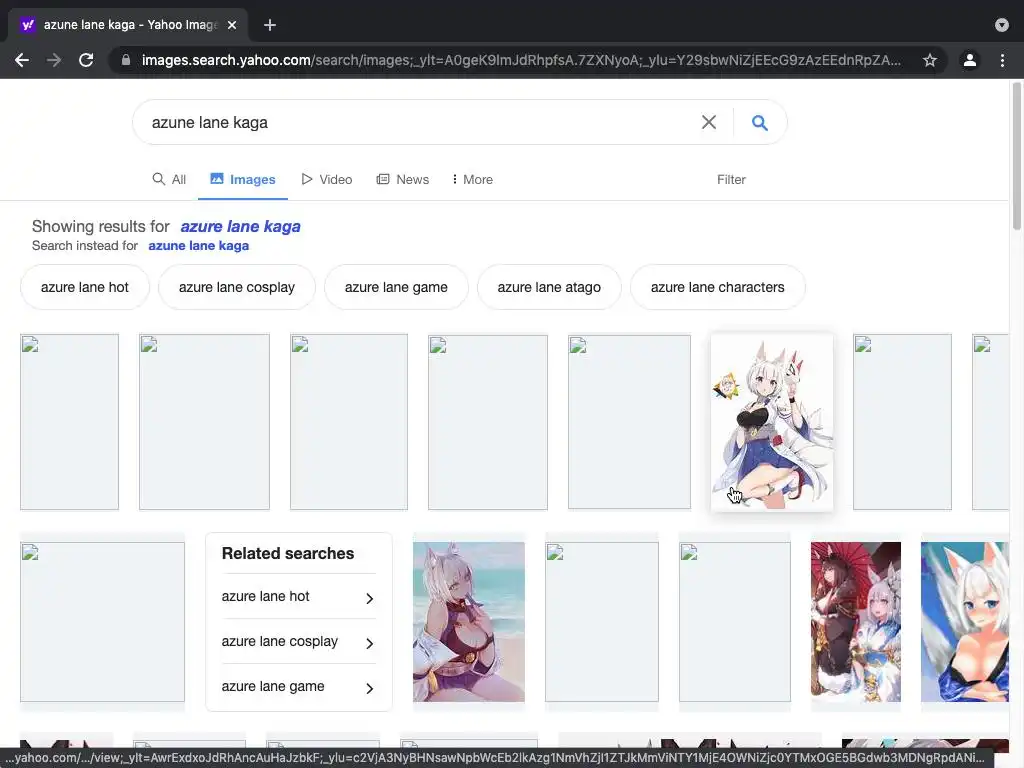The width and height of the screenshot is (1024, 768).
Task: Open new tab with plus icon
Action: pyautogui.click(x=270, y=25)
